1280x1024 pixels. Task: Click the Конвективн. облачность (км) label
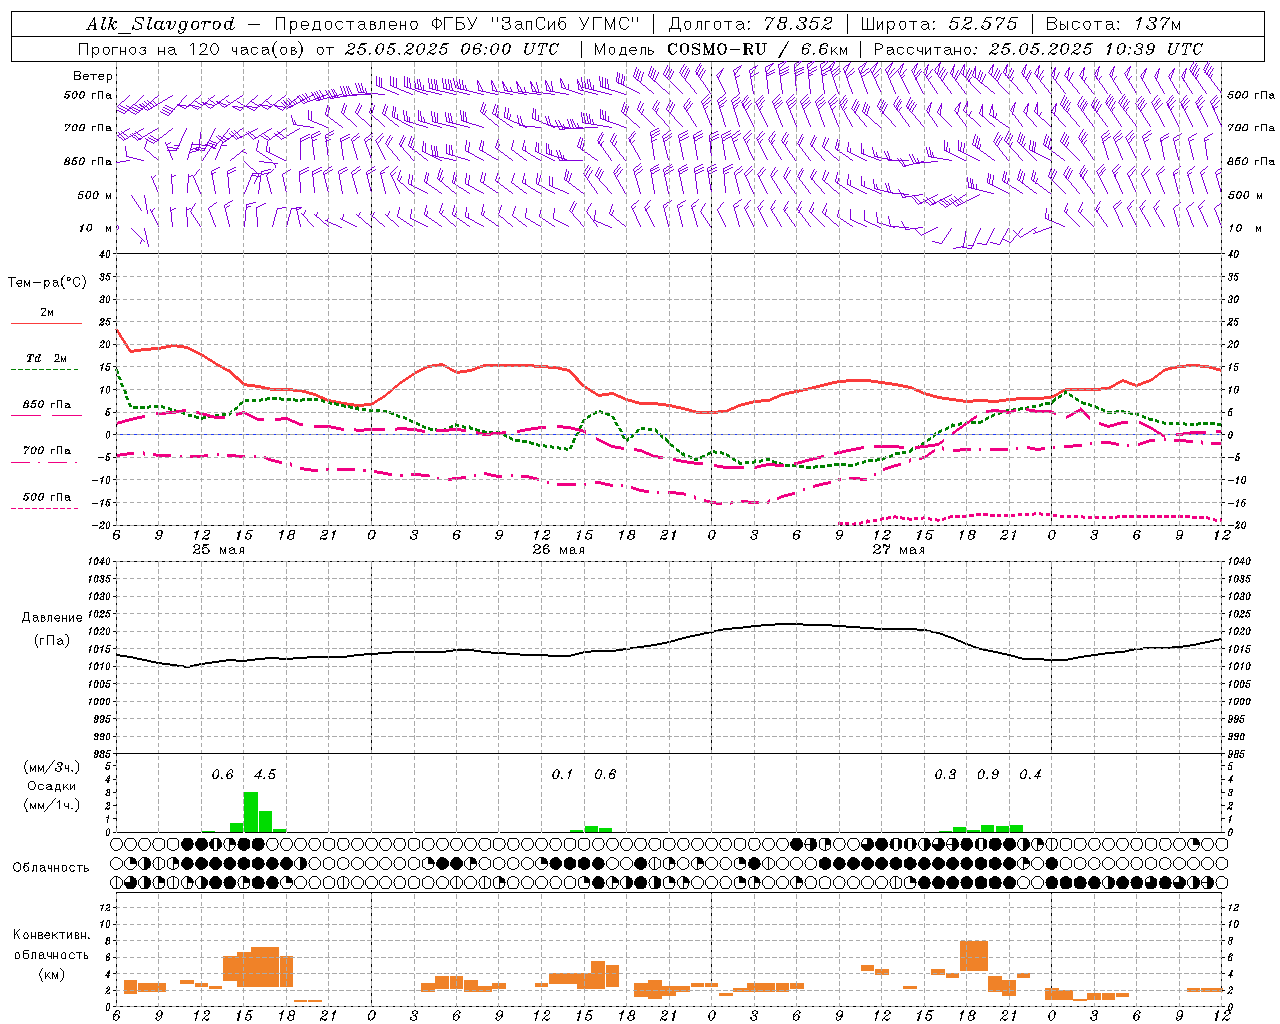pyautogui.click(x=51, y=954)
